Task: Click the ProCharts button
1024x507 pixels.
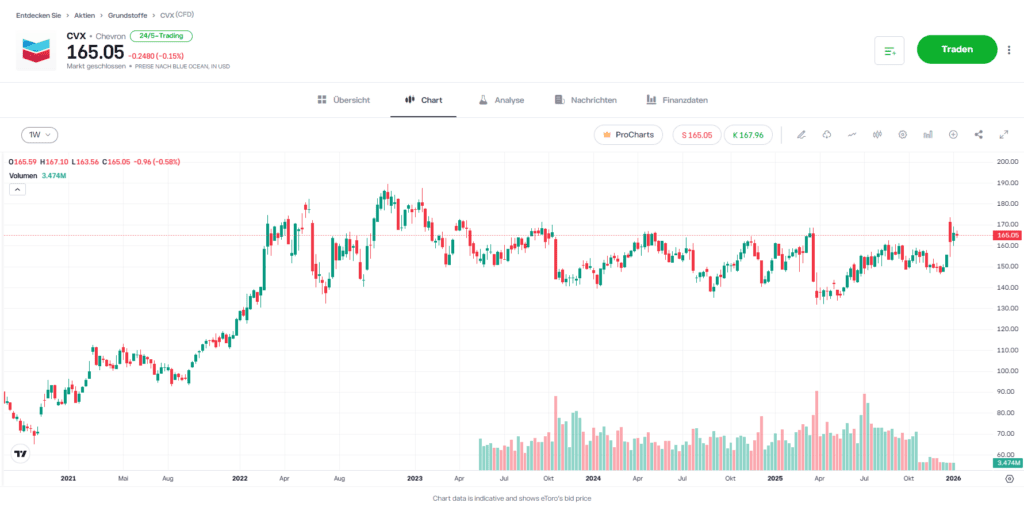Action: click(x=628, y=135)
